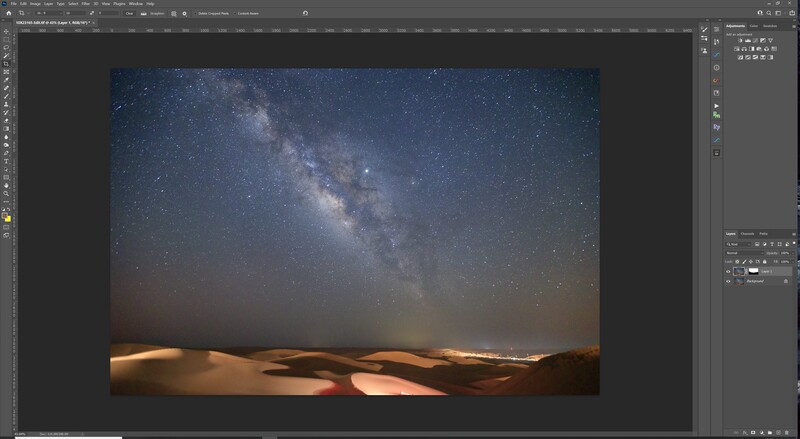Hide the Background layer eye icon
This screenshot has width=800, height=439.
click(728, 281)
